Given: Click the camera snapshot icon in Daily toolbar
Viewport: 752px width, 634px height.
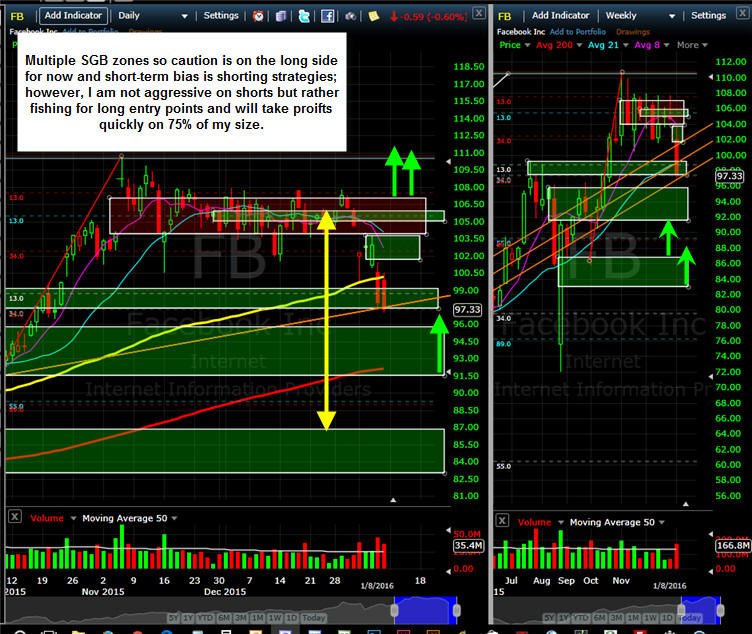Looking at the screenshot, I should point(351,16).
